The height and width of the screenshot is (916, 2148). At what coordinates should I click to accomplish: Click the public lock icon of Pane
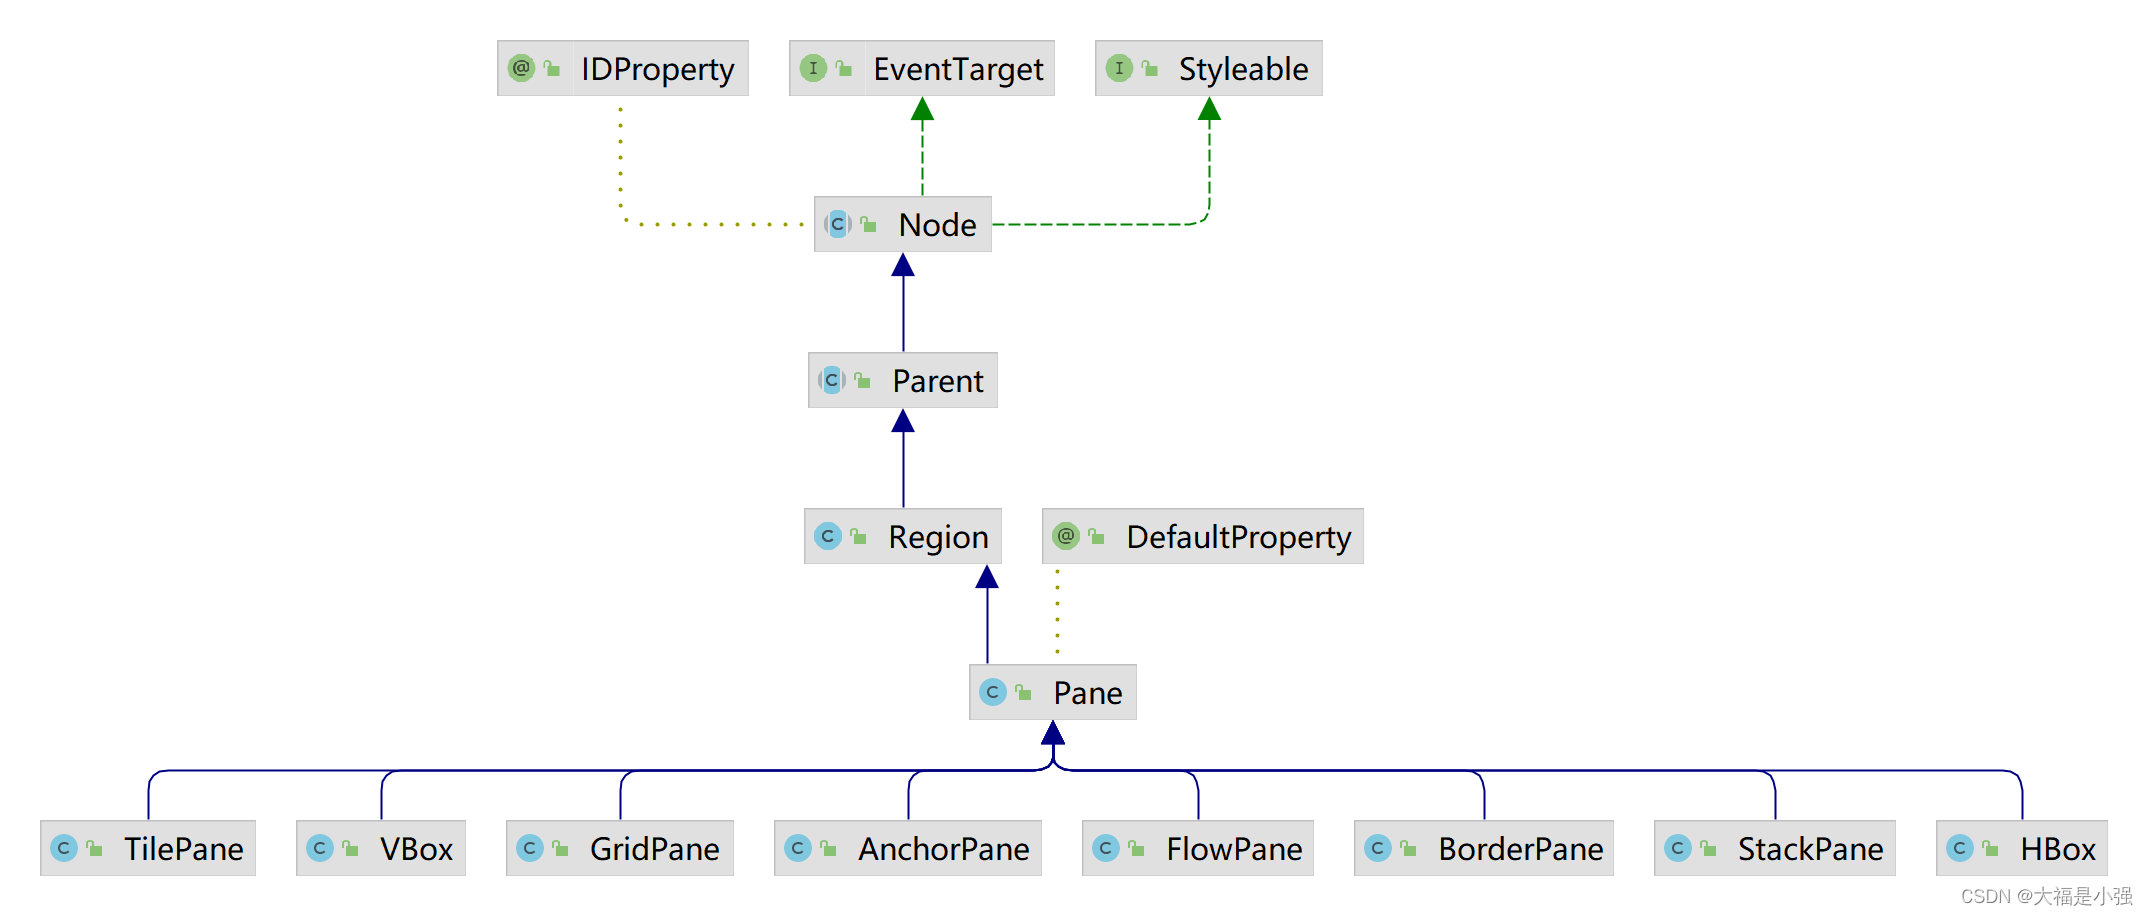1023,692
